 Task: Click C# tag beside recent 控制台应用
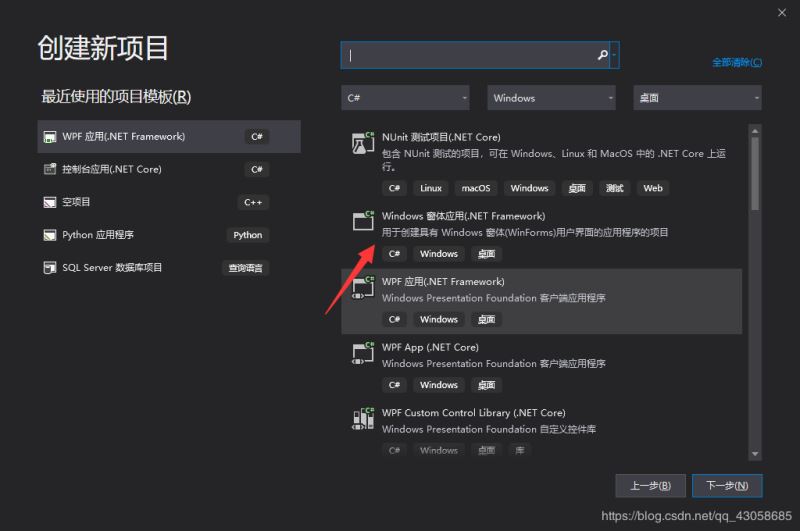click(257, 169)
